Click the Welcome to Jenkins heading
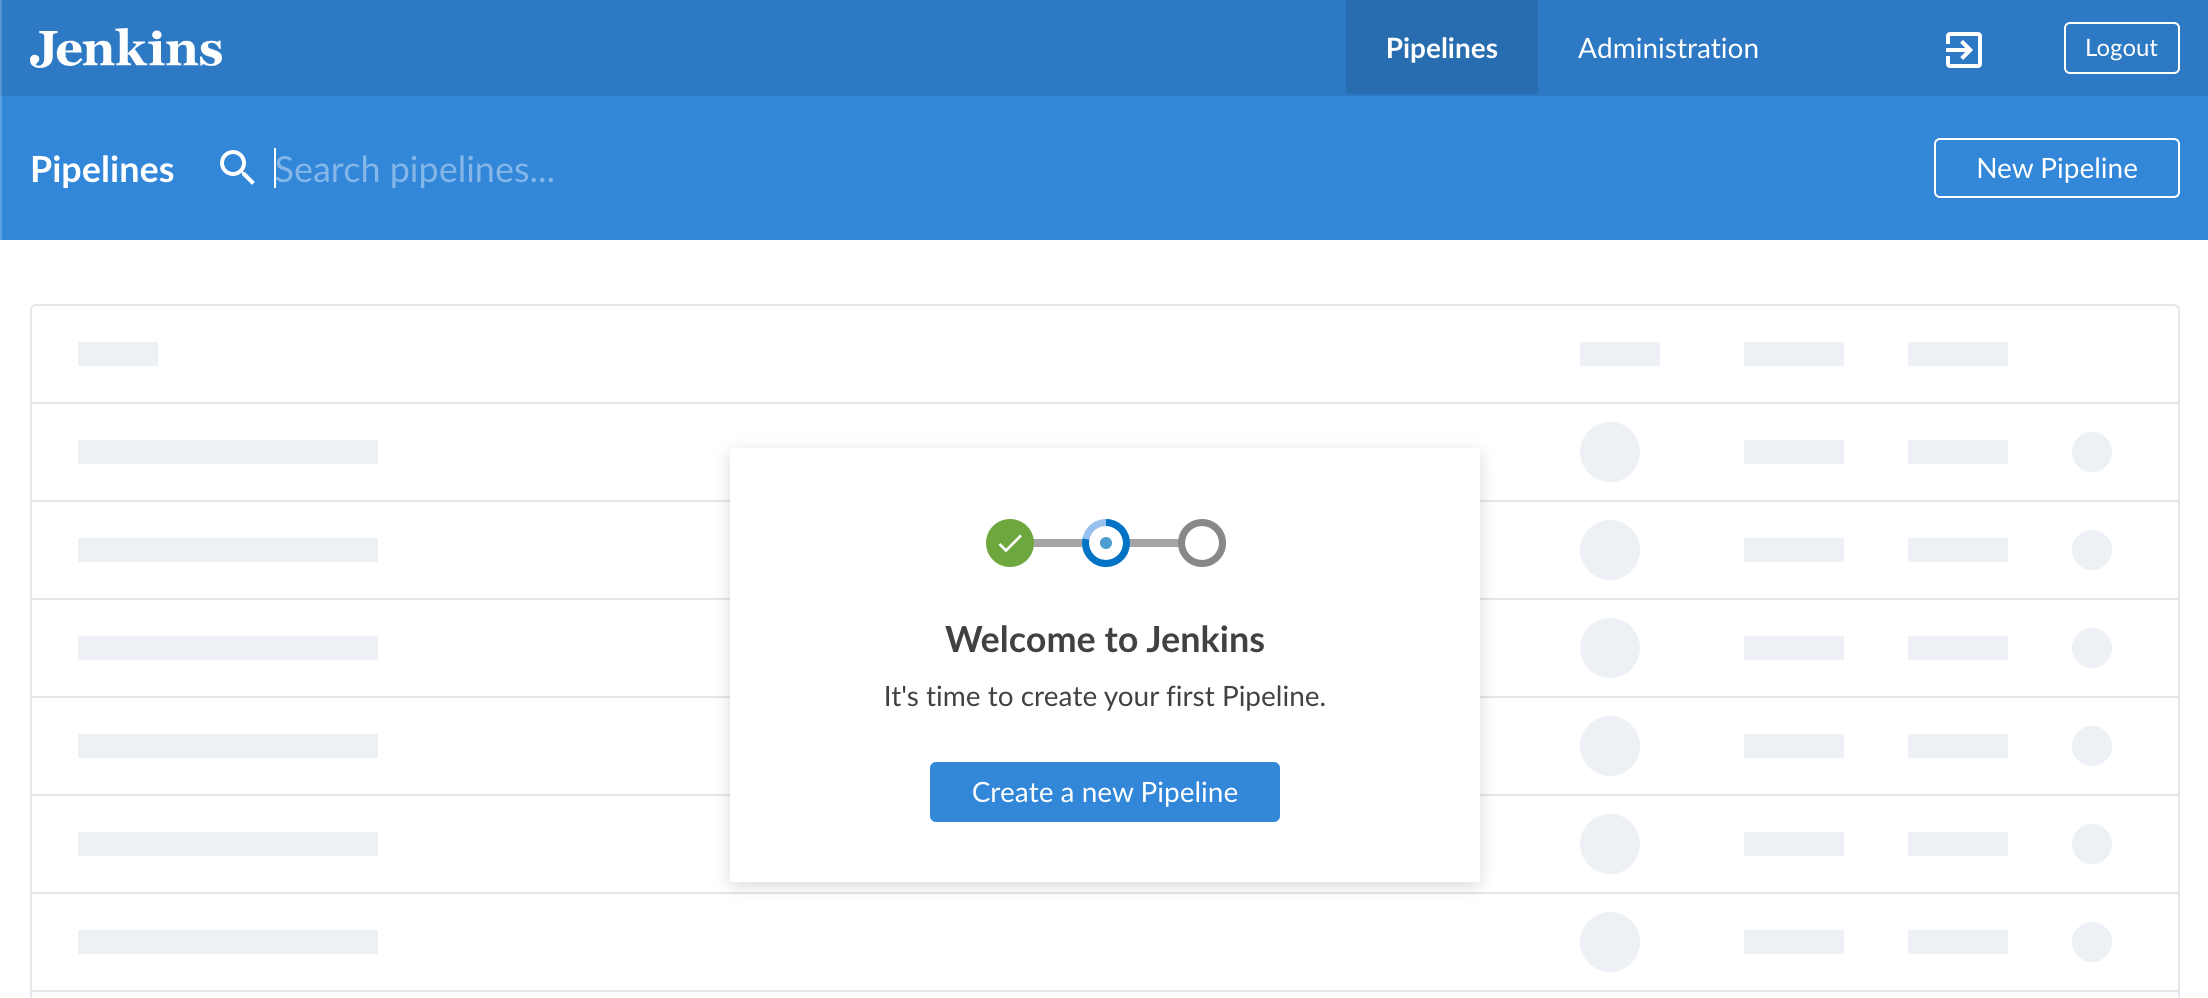The image size is (2208, 998). (1104, 639)
